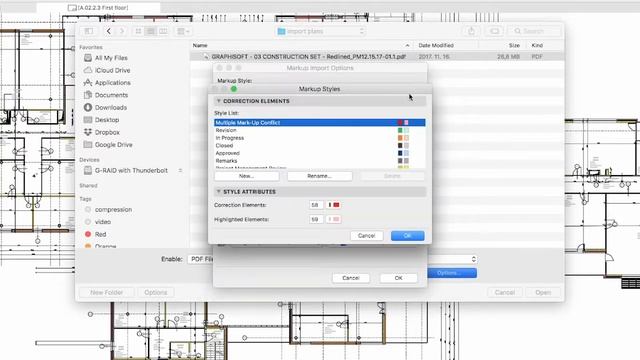640x360 pixels.
Task: Cancel the file open dialog
Action: pos(504,292)
